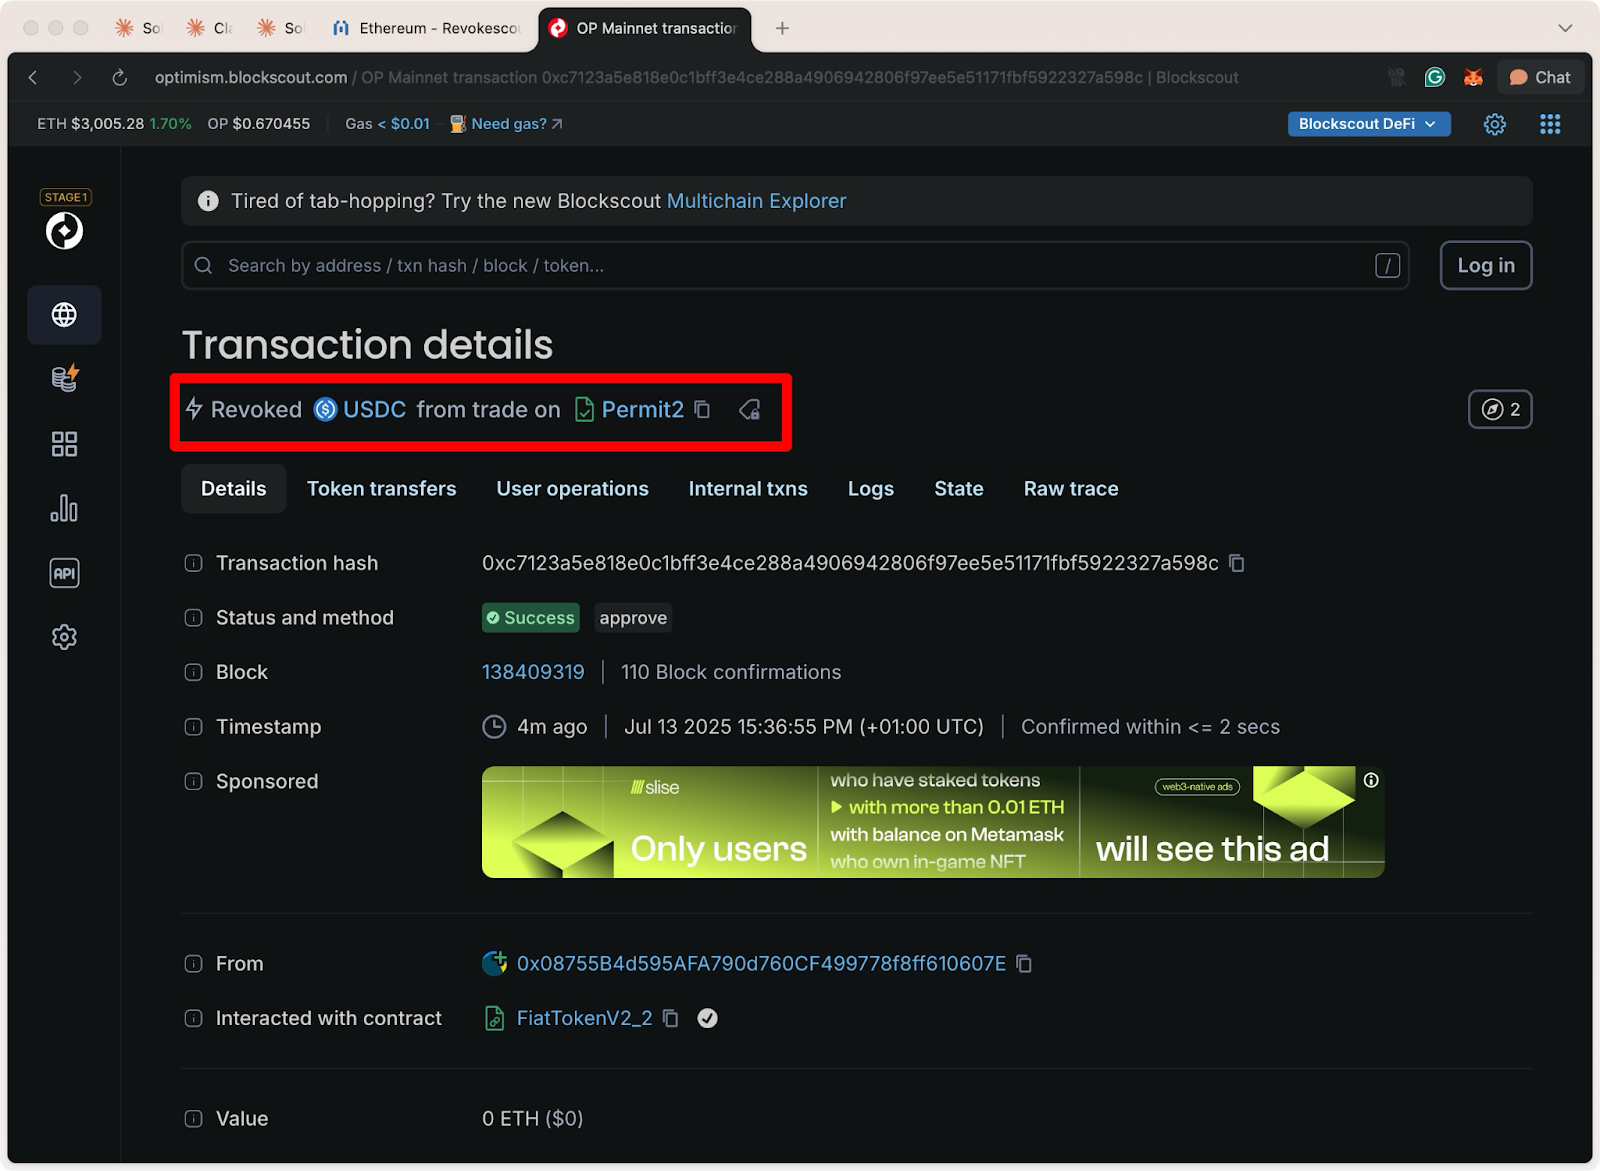The width and height of the screenshot is (1600, 1171).
Task: Click the tag icon next to Permit2
Action: (750, 409)
